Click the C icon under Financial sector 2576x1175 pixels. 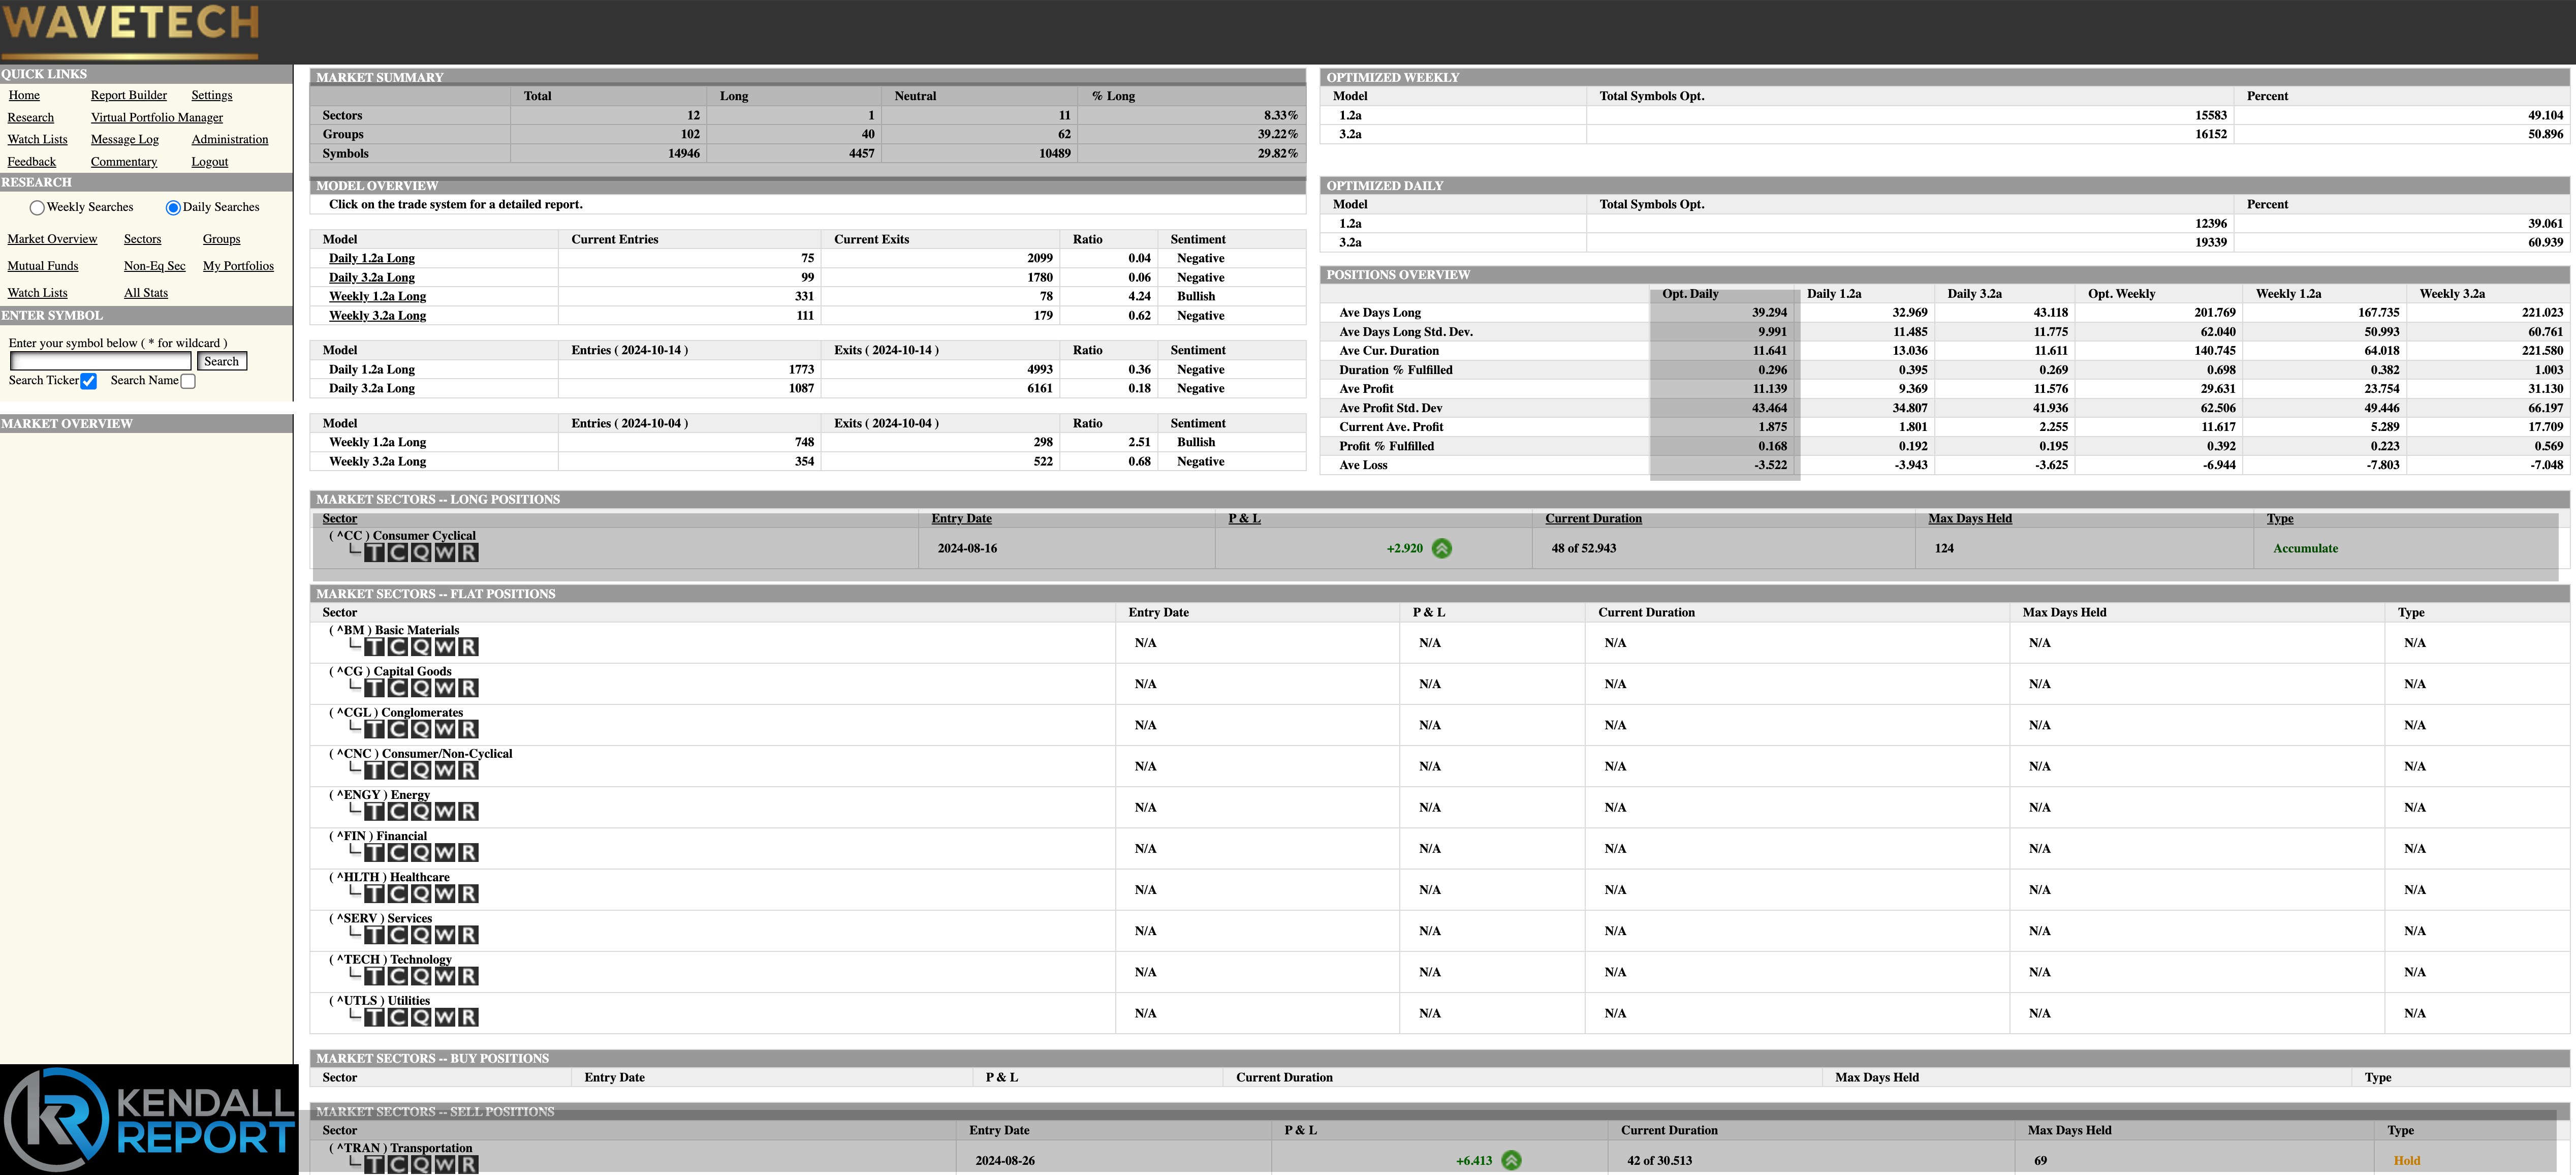pos(398,853)
